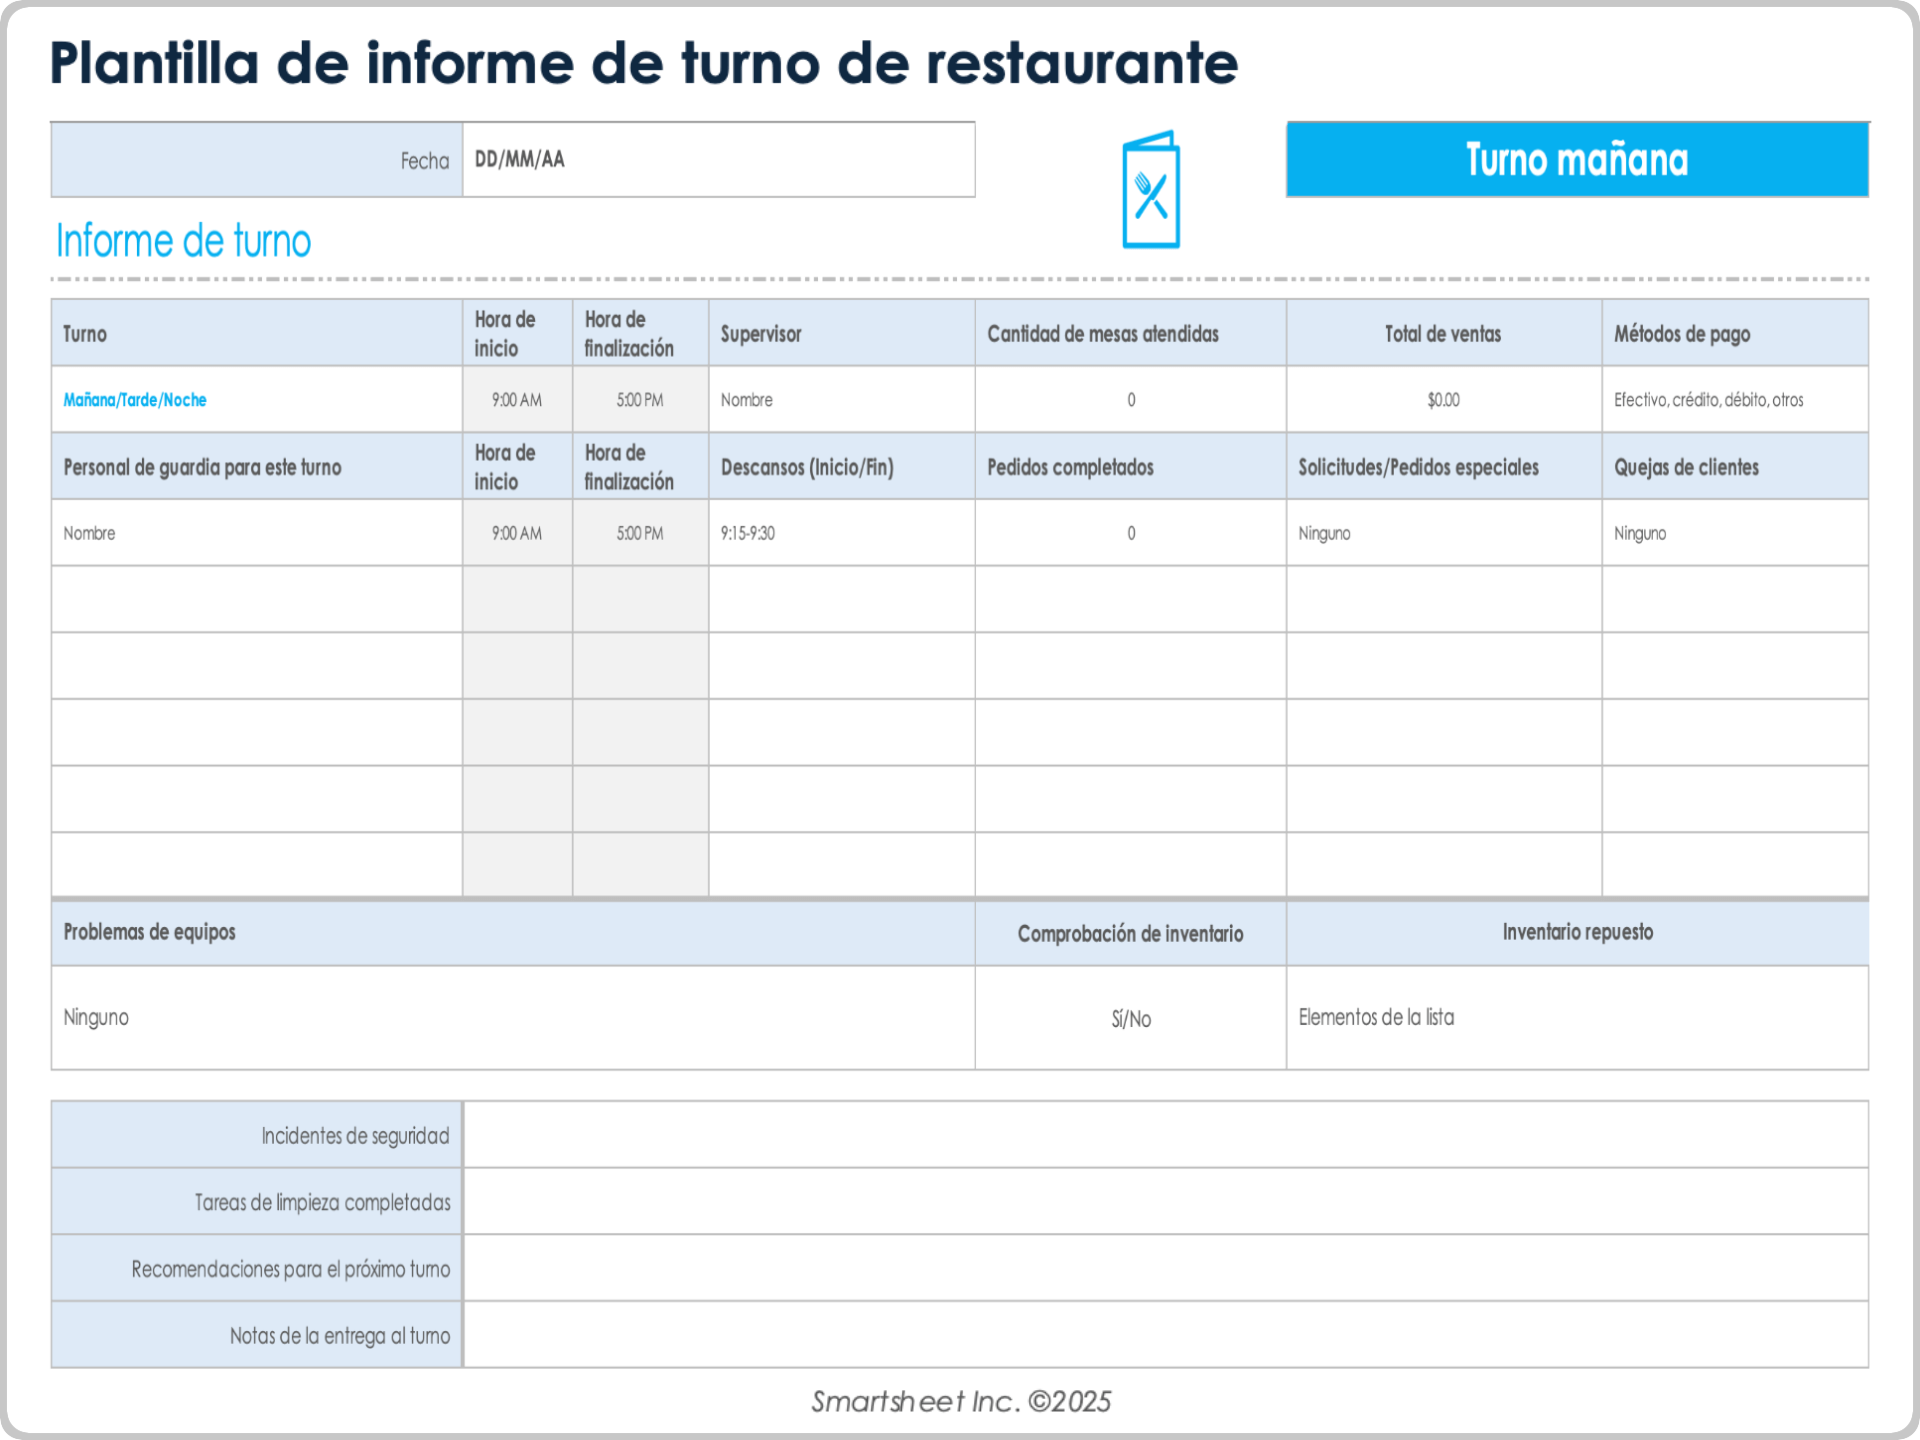The image size is (1920, 1440).
Task: Click Recomendaciones para el próximo turno input field
Action: (x=1166, y=1268)
